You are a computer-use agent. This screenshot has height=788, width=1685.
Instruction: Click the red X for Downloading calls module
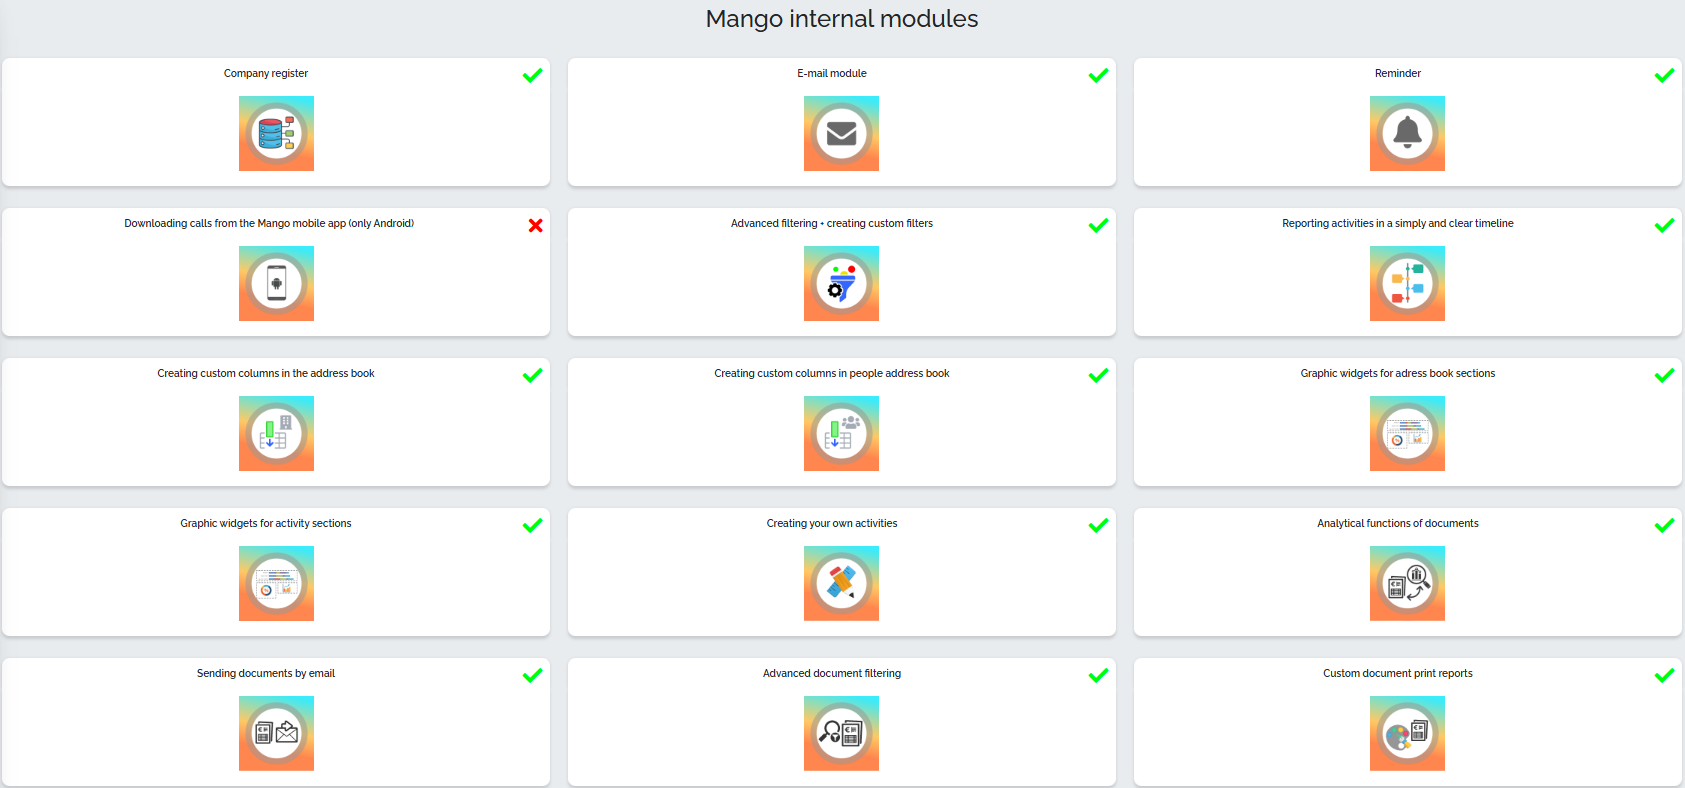(x=535, y=225)
